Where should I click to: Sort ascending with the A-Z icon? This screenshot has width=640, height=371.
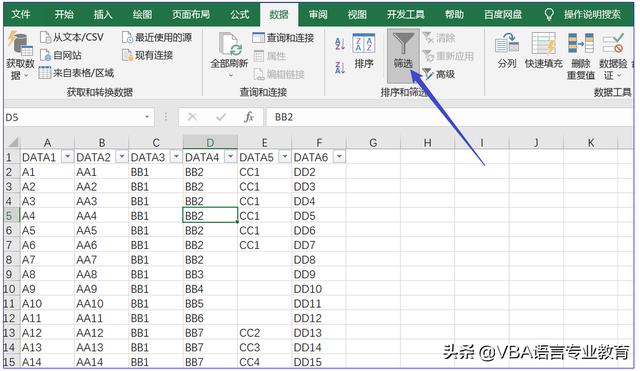point(340,43)
